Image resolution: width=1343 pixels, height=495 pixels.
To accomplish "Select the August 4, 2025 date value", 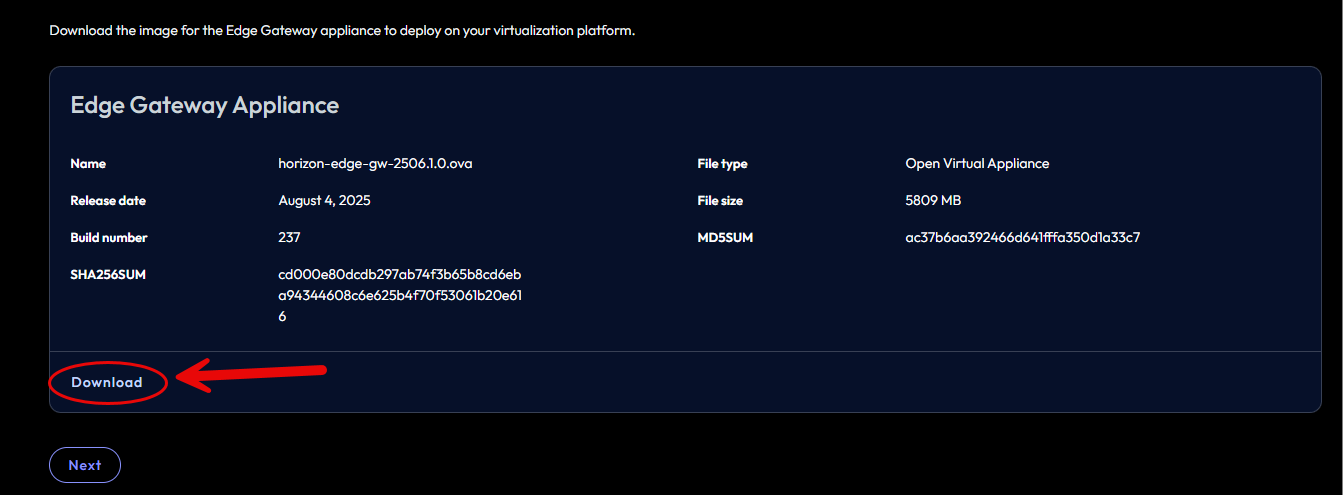I will 324,200.
